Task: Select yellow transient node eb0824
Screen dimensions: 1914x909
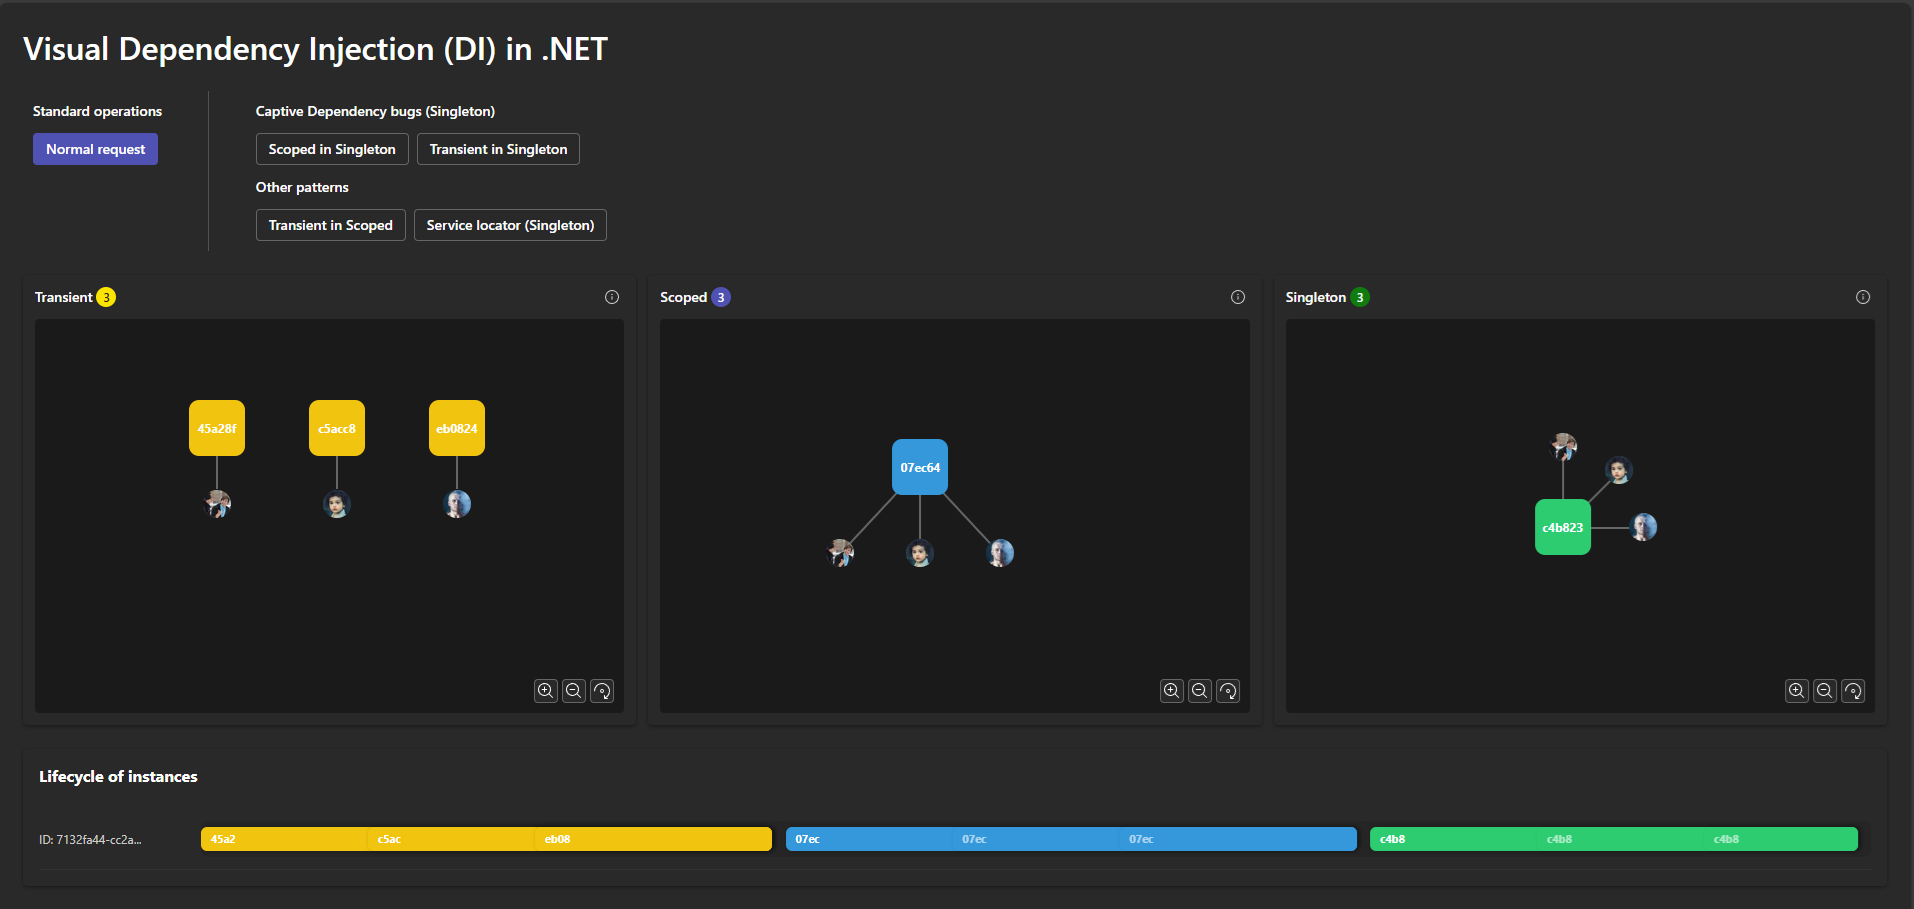Action: (457, 428)
